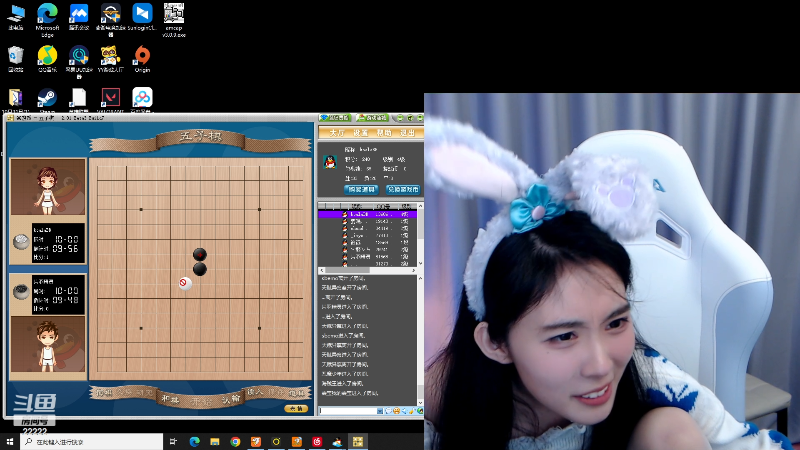The image size is (800, 450).
Task: Click 退出 (Exit) menu item
Action: (x=407, y=133)
